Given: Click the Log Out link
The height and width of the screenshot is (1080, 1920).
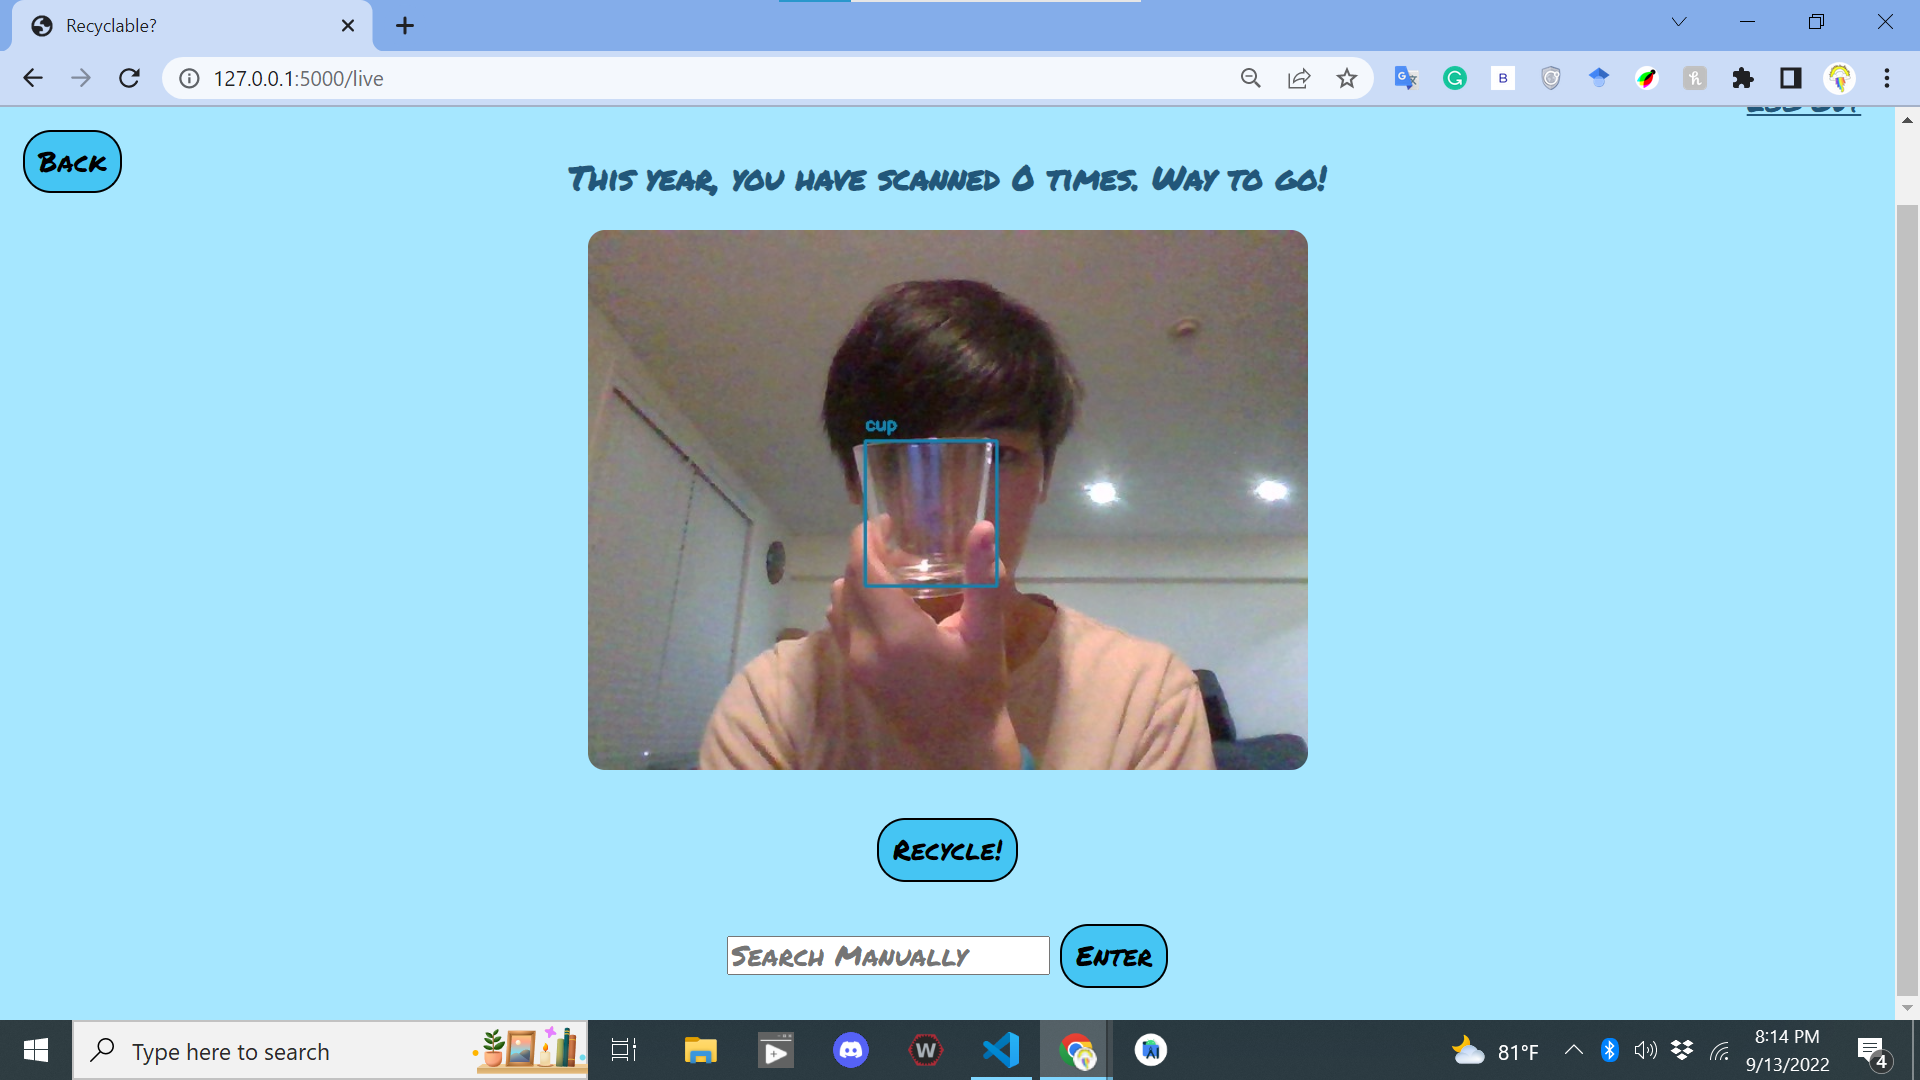Looking at the screenshot, I should tap(1802, 109).
